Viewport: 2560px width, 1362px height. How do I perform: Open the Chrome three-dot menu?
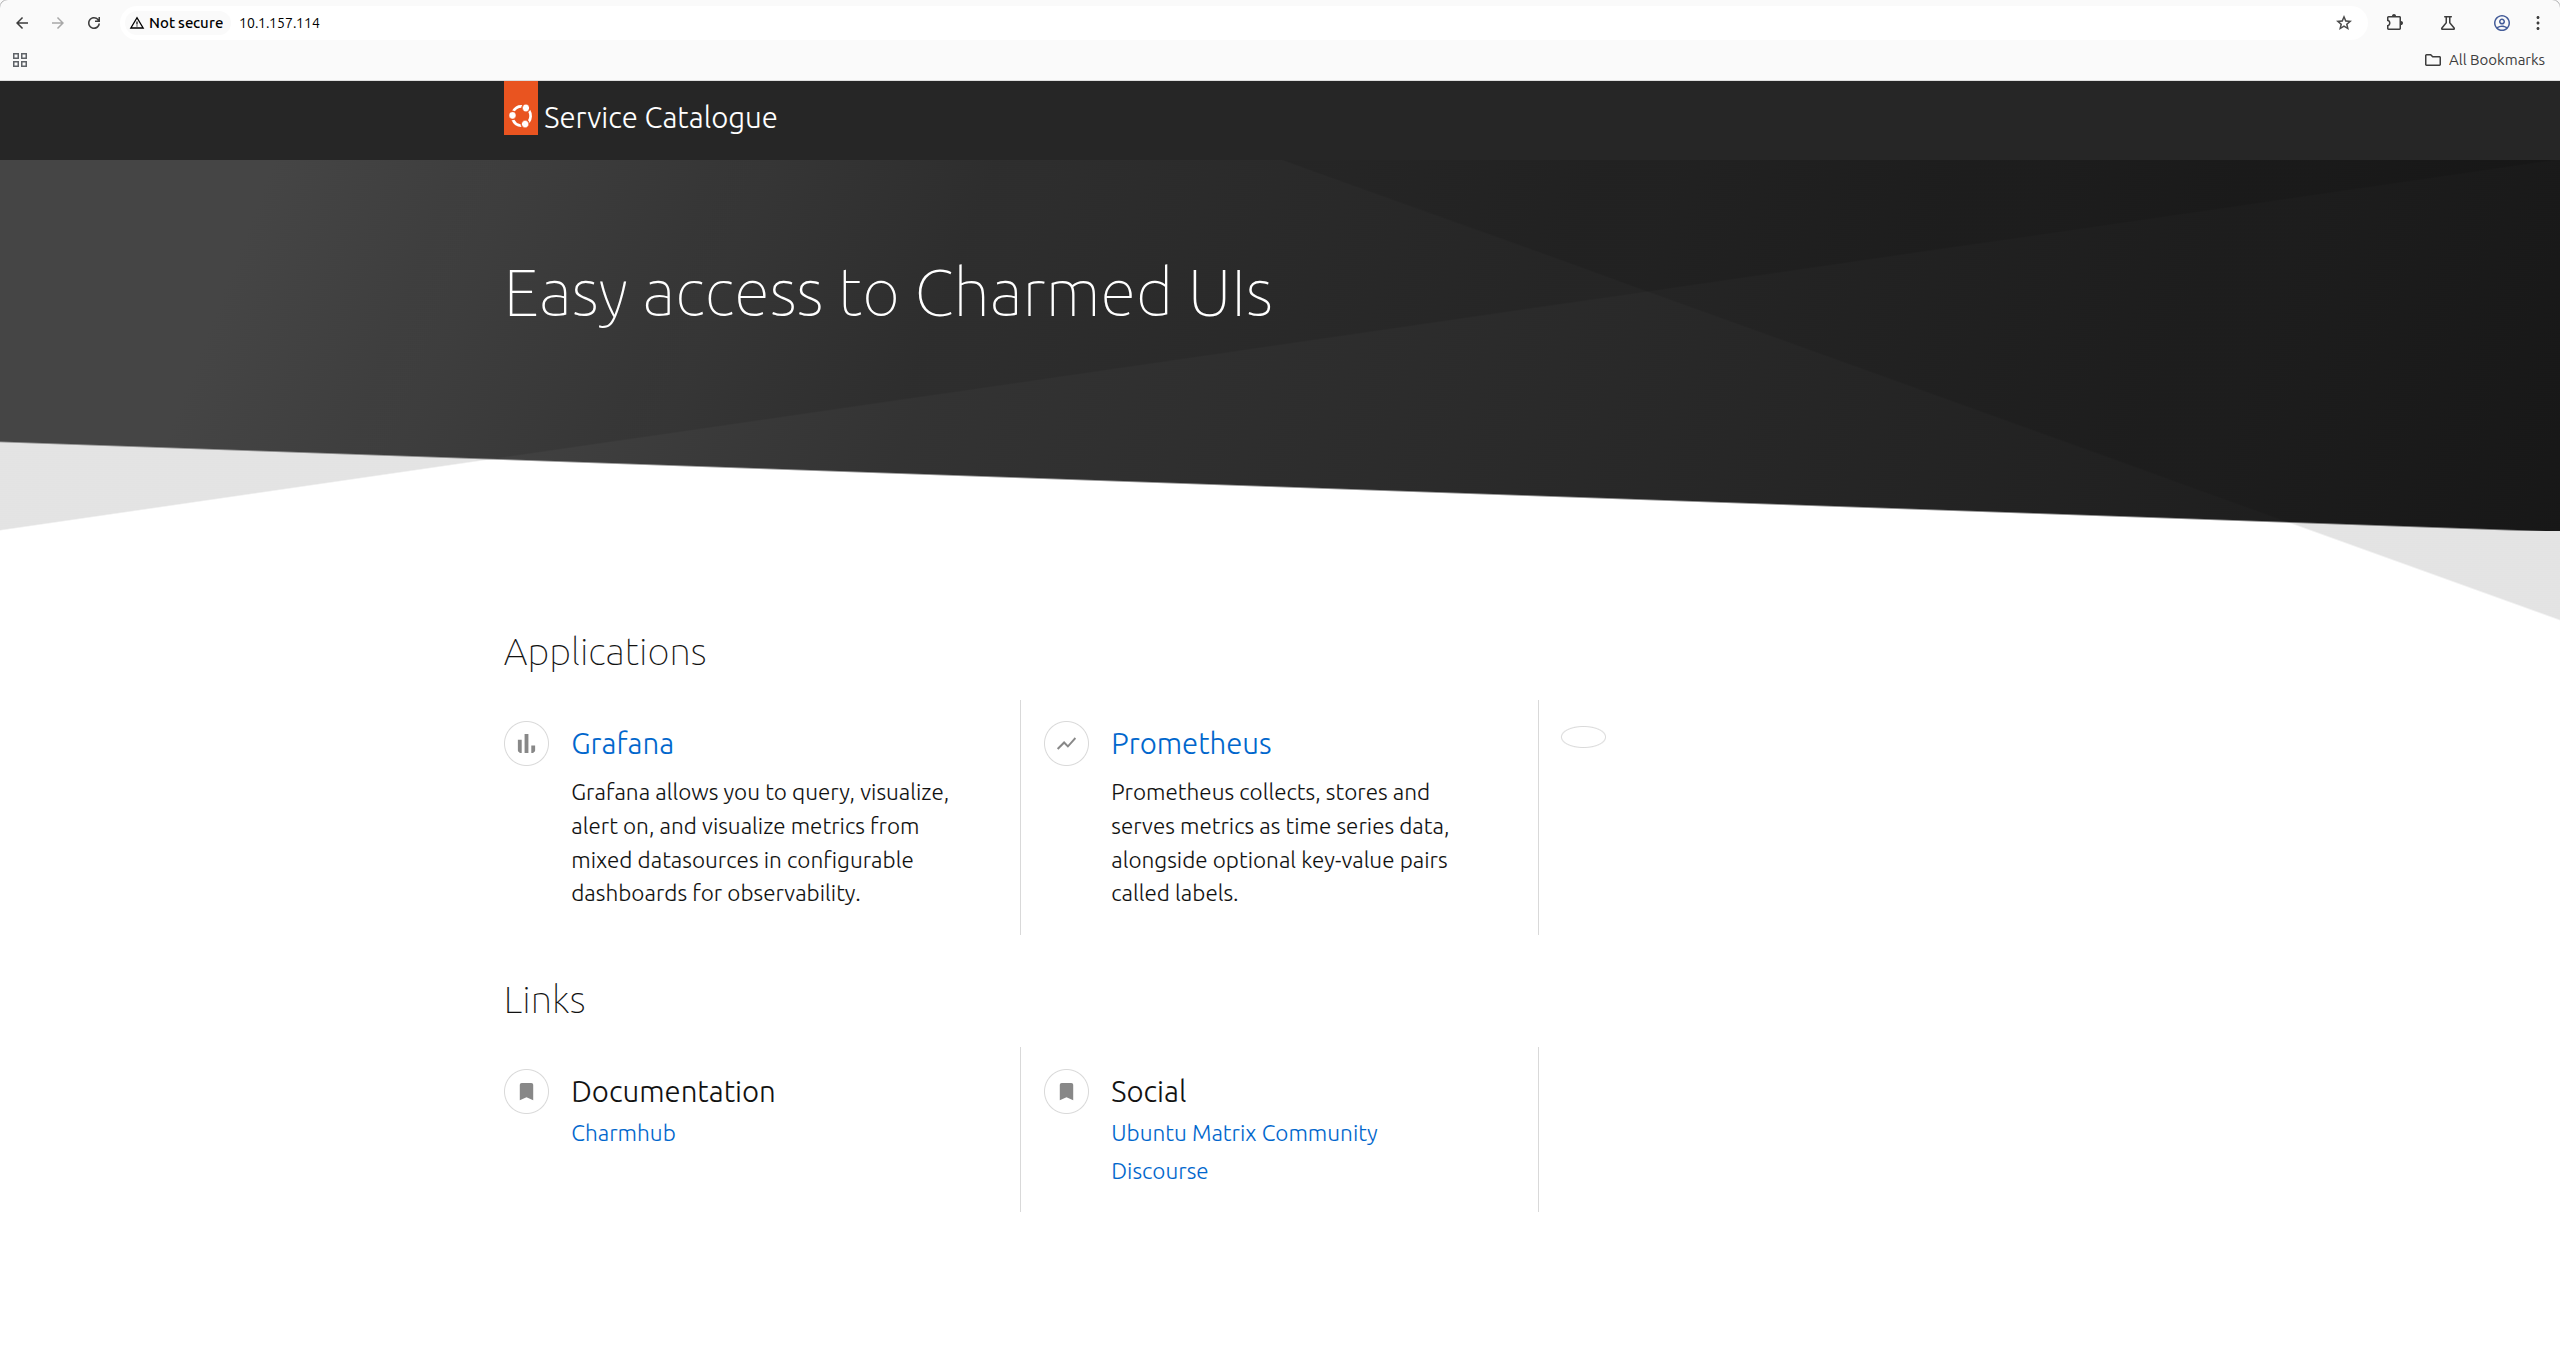[2537, 23]
